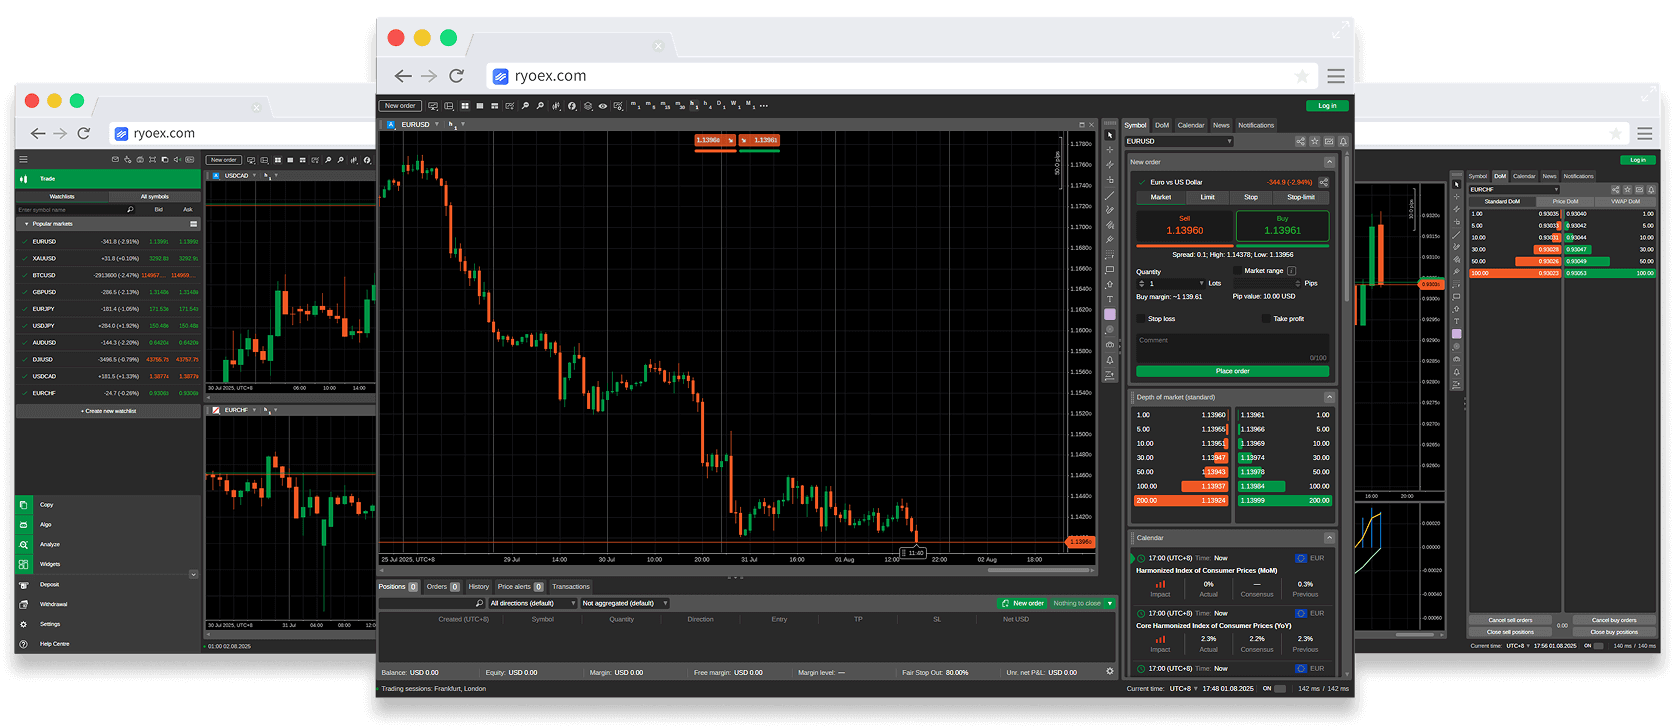Open All directions filter dropdown
Screen dimensions: 1675x728
pos(533,603)
